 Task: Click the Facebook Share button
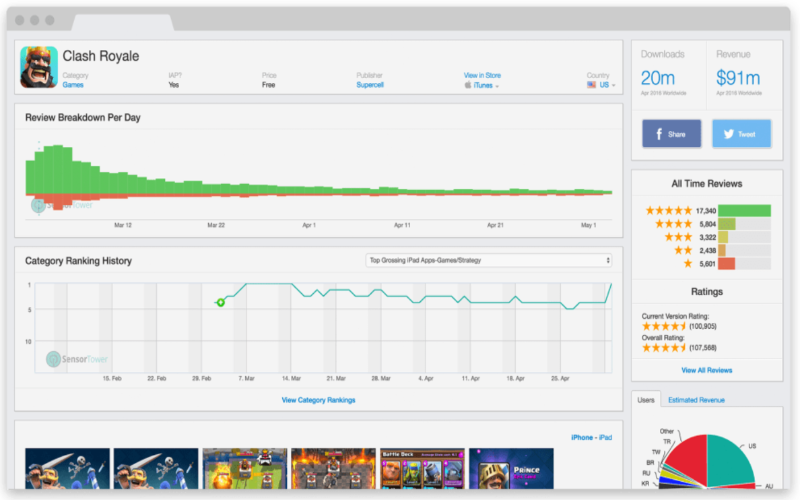[671, 134]
